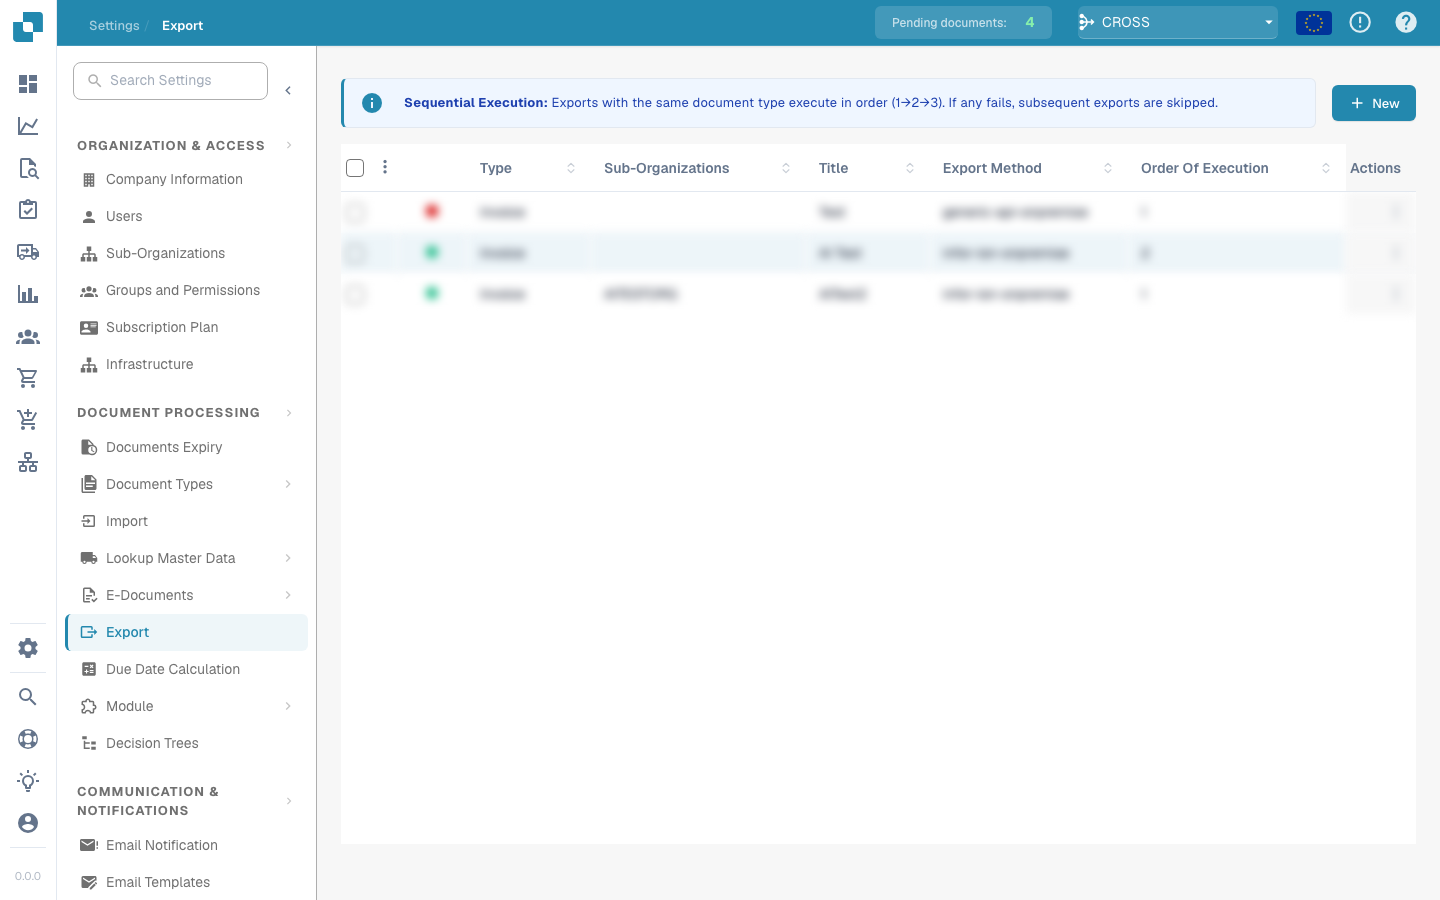The height and width of the screenshot is (900, 1440).
Task: Click the EU flag language icon
Action: [x=1314, y=22]
